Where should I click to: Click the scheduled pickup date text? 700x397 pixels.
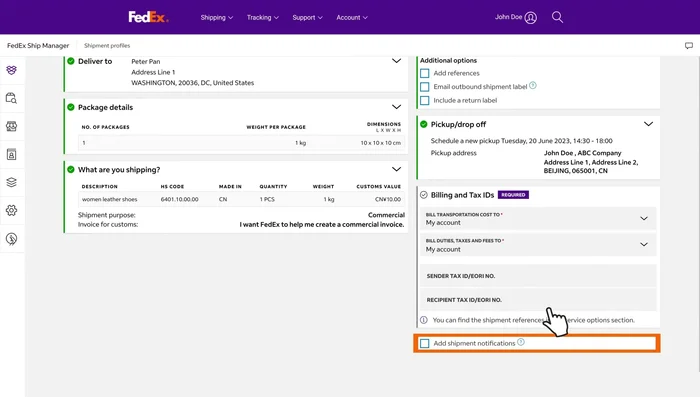coord(521,141)
